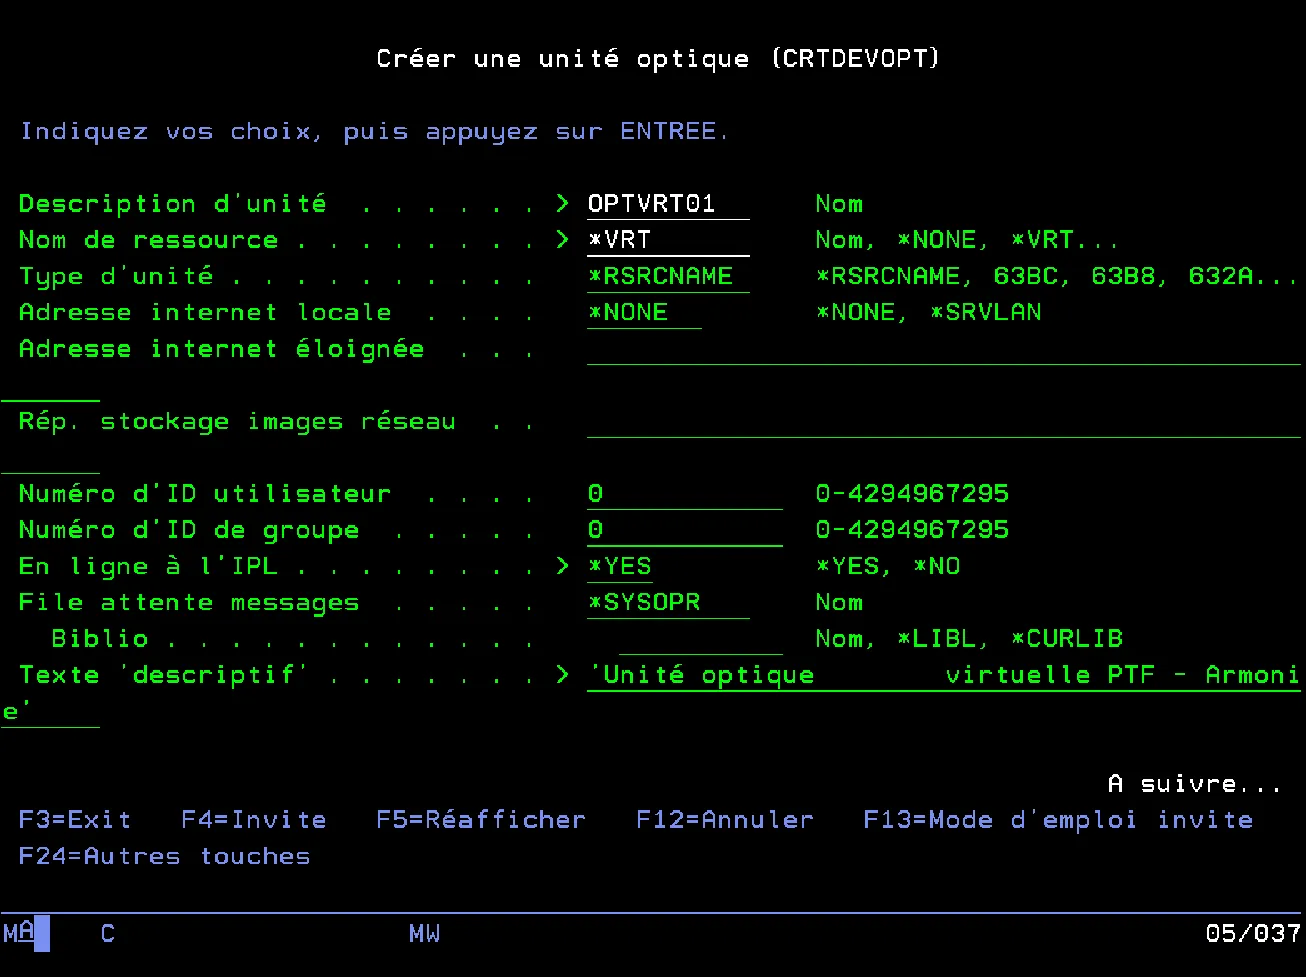Click the 'Numéro d'ID de groupe' label
Viewport: 1306px width, 977px height.
(x=189, y=530)
